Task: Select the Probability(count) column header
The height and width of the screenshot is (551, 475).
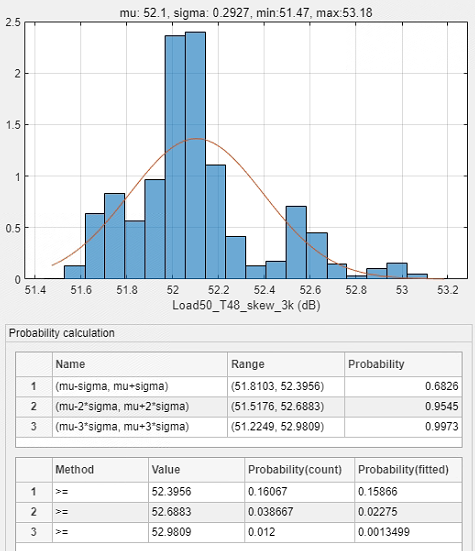Action: tap(299, 469)
